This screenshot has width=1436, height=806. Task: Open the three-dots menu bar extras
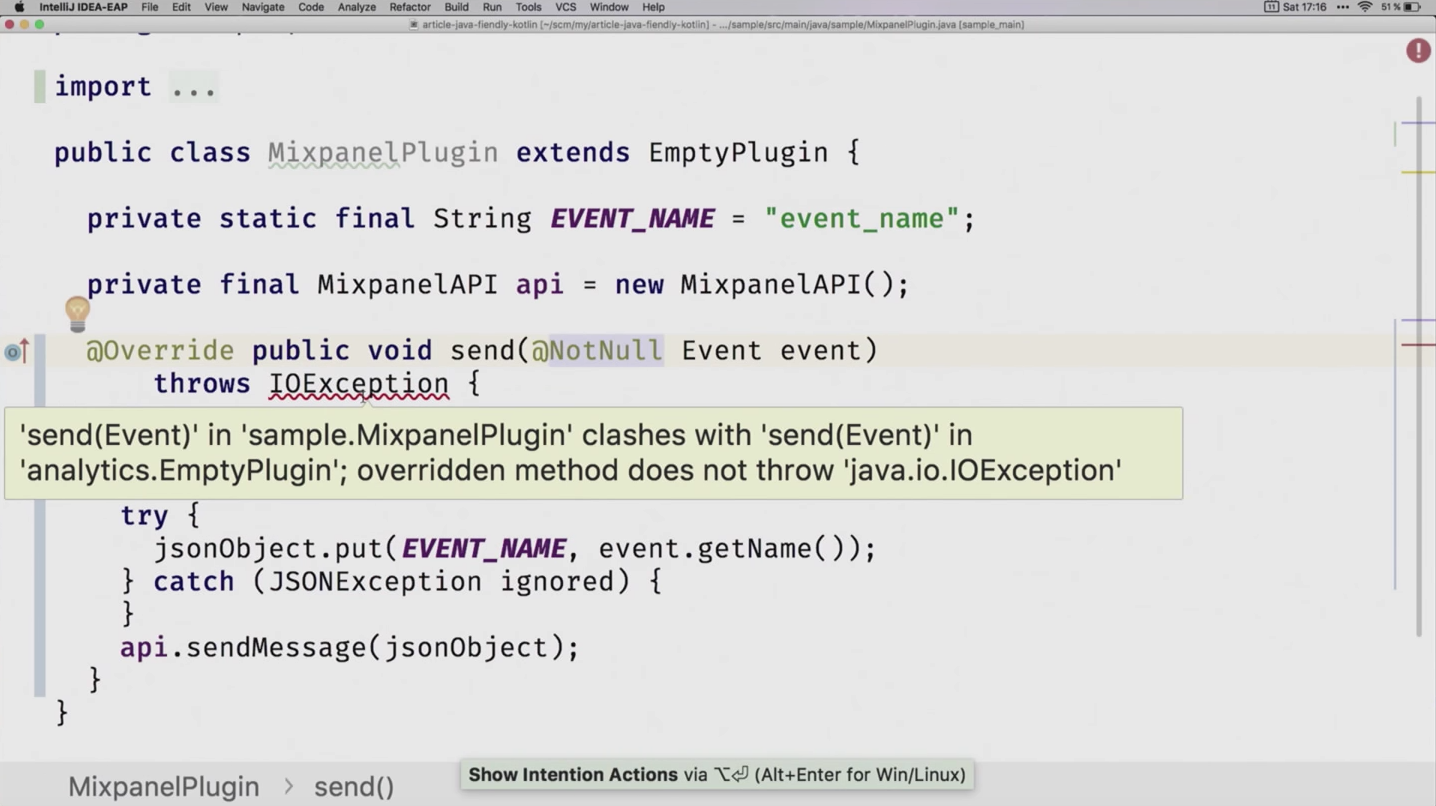point(1343,7)
